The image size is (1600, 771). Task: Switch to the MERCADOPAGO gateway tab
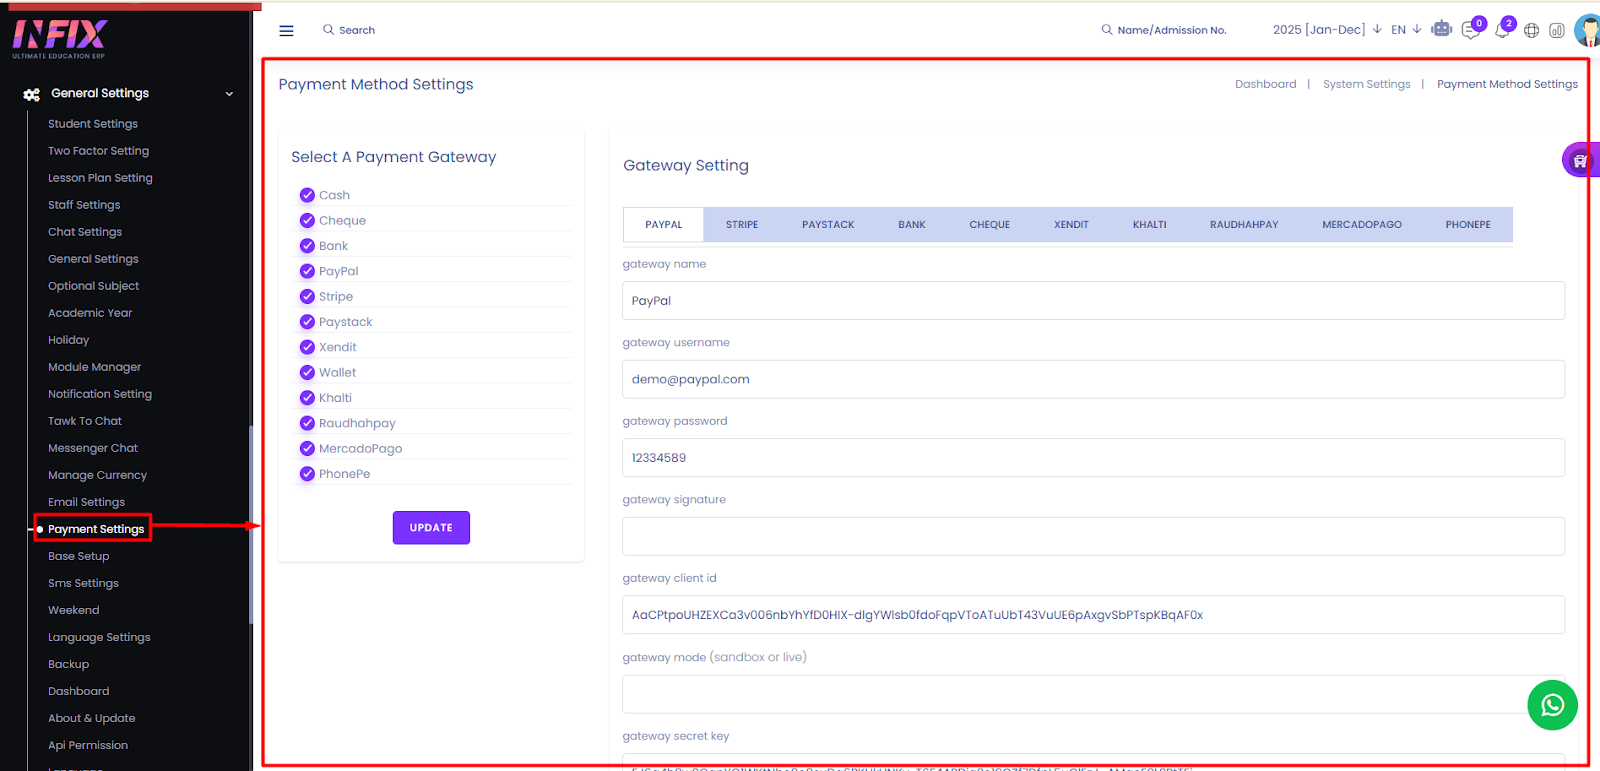pyautogui.click(x=1362, y=225)
